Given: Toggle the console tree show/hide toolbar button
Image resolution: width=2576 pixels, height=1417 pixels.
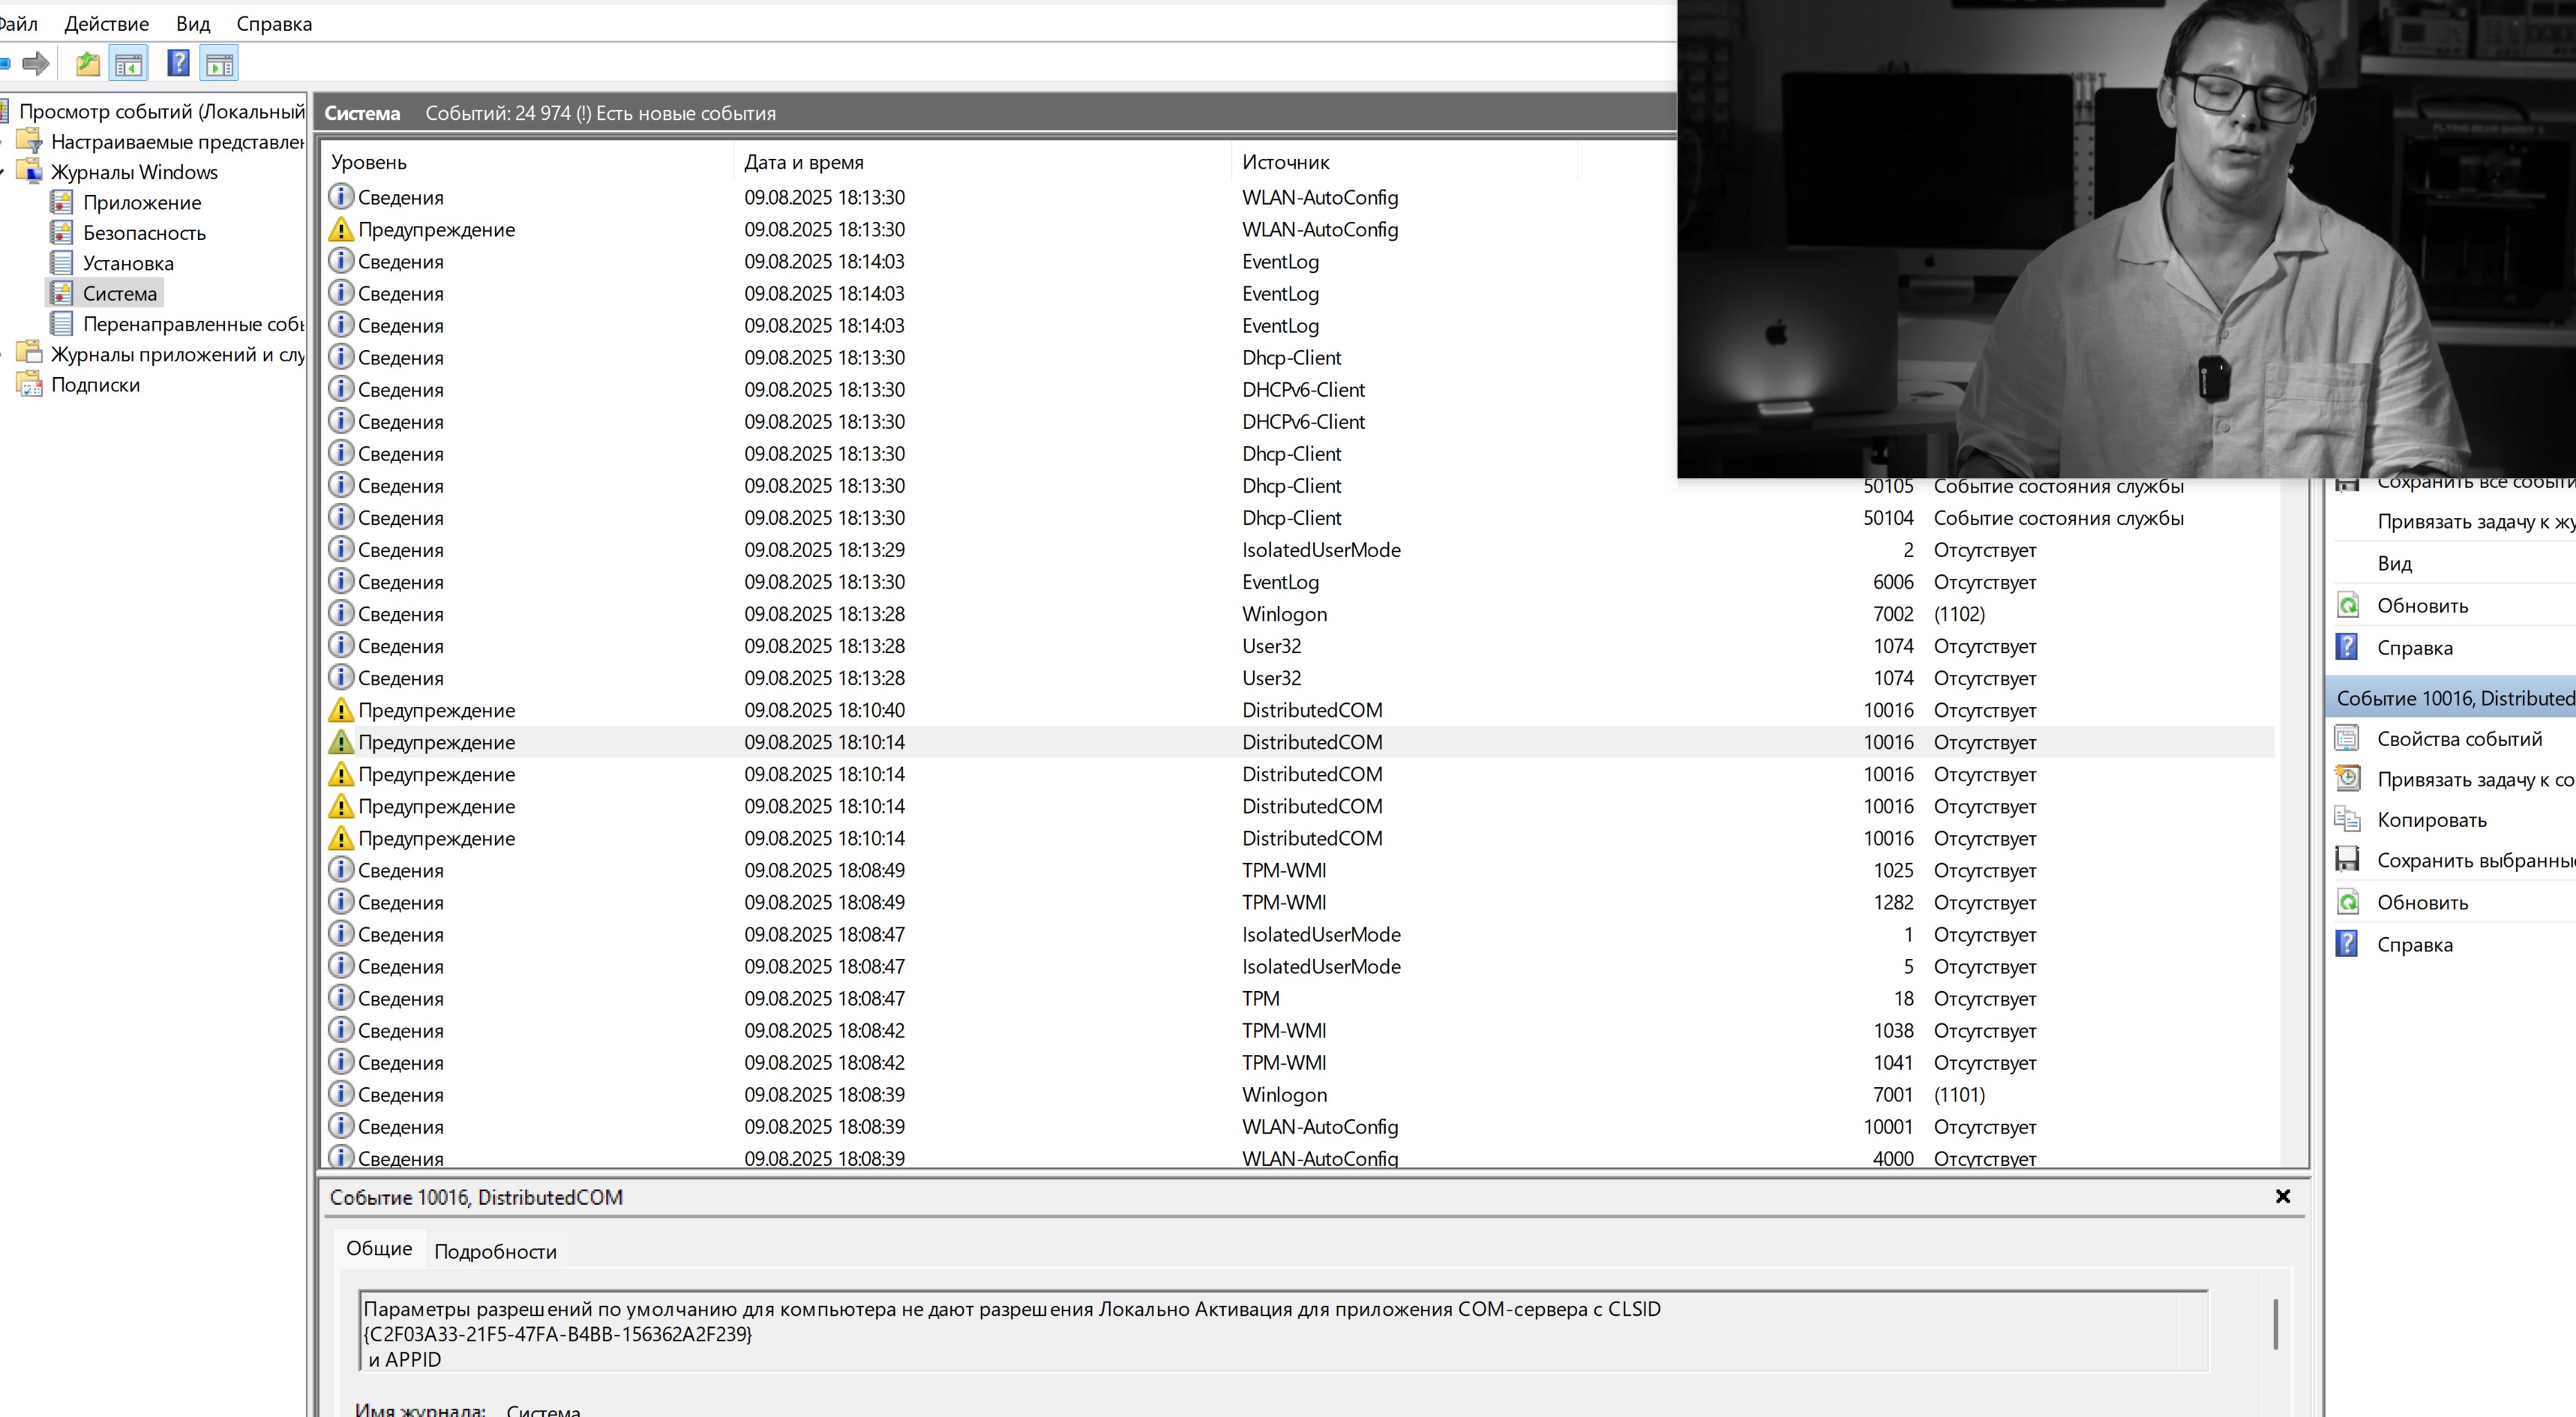Looking at the screenshot, I should point(128,64).
